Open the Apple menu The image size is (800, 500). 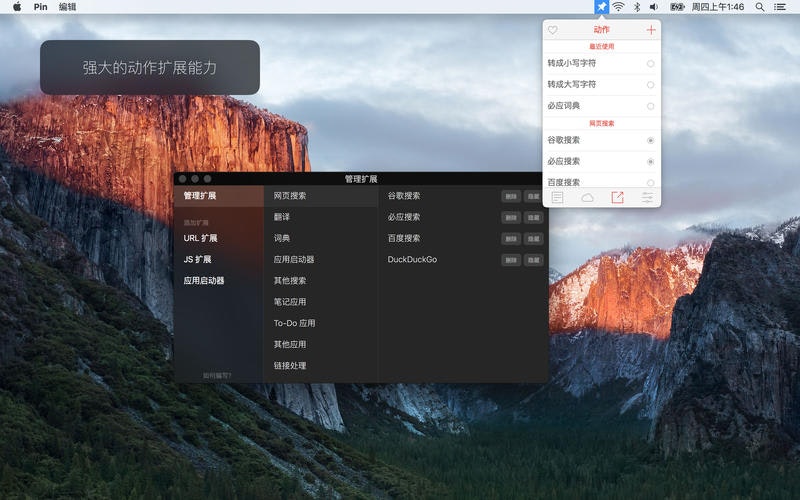17,7
